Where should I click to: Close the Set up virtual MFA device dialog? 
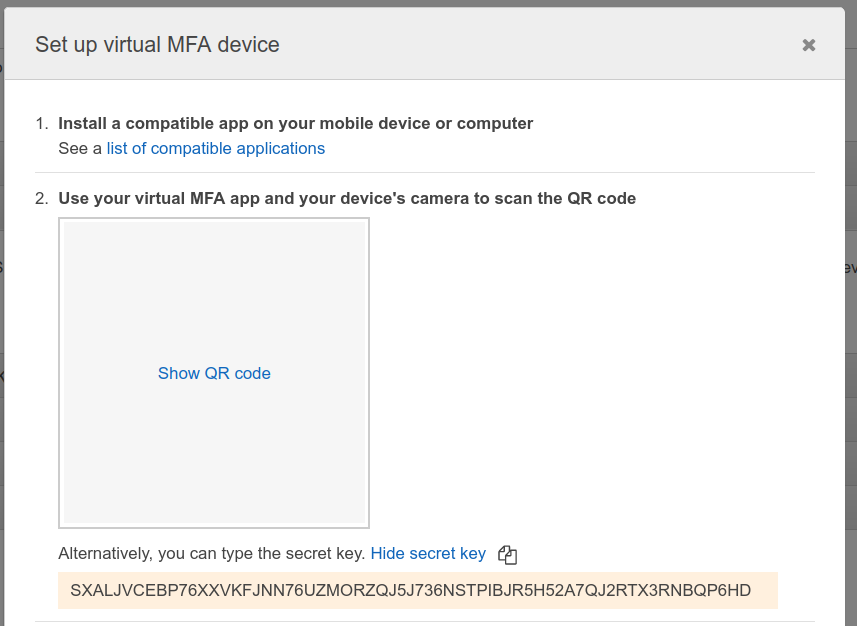coord(808,45)
